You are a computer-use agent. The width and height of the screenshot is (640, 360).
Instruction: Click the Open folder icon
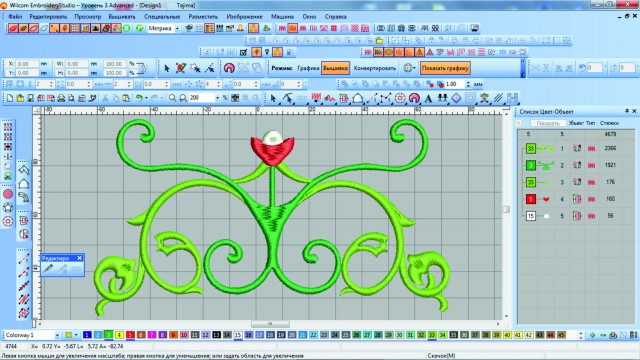click(20, 98)
